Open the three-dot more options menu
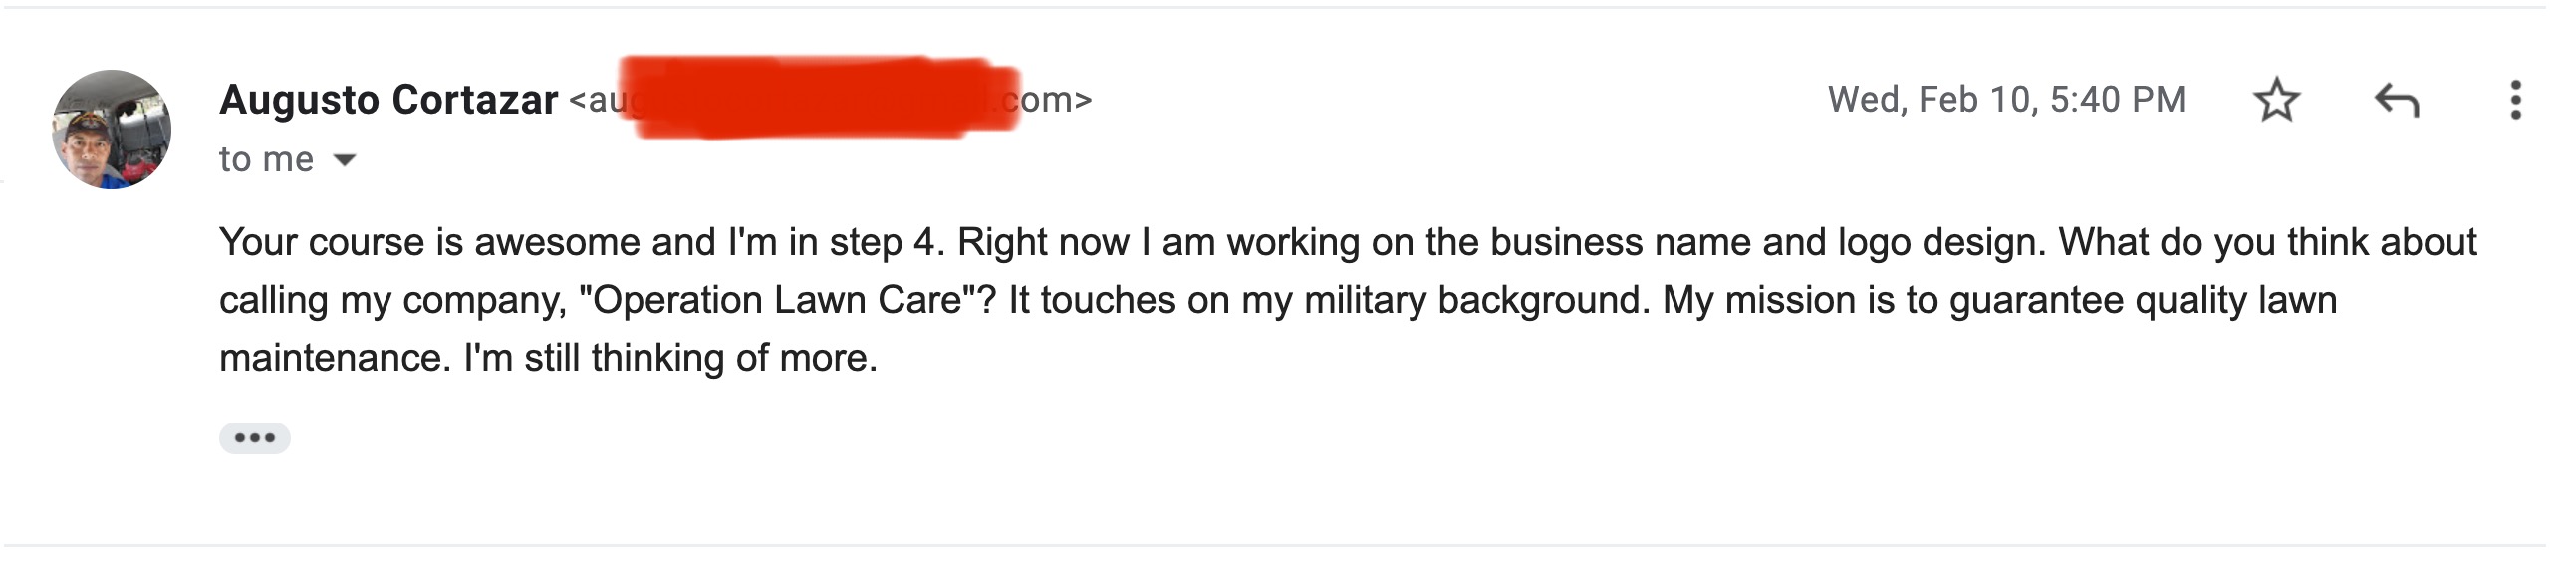This screenshot has height=564, width=2576. 2516,100
